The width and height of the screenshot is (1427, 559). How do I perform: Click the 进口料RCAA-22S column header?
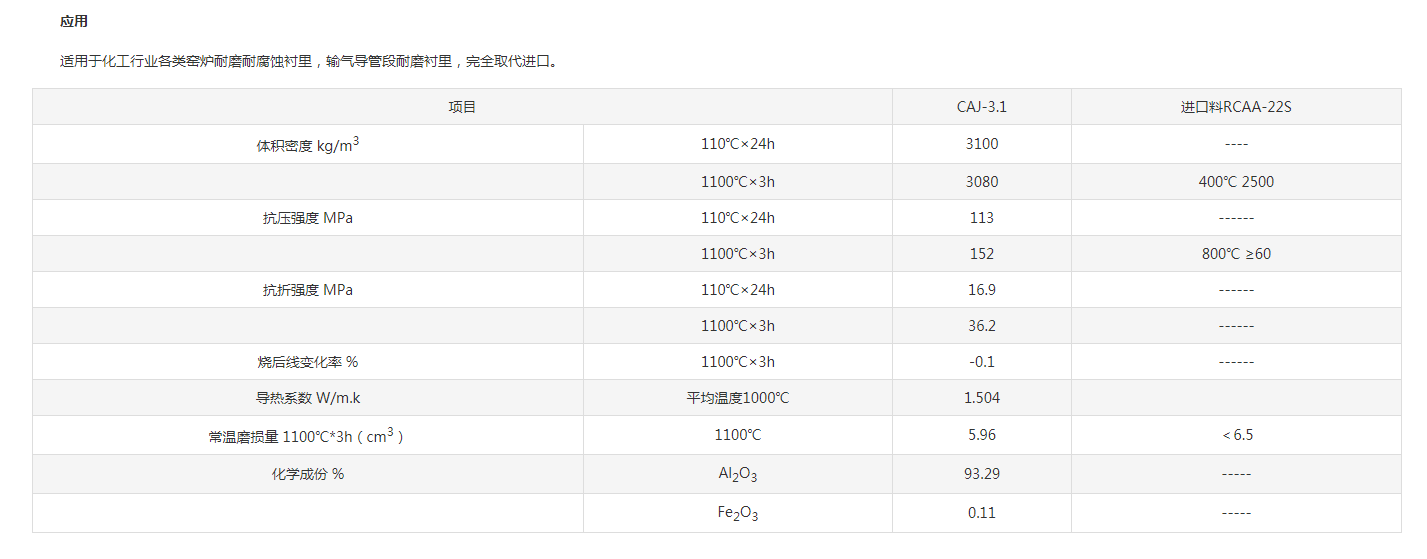pyautogui.click(x=1236, y=107)
